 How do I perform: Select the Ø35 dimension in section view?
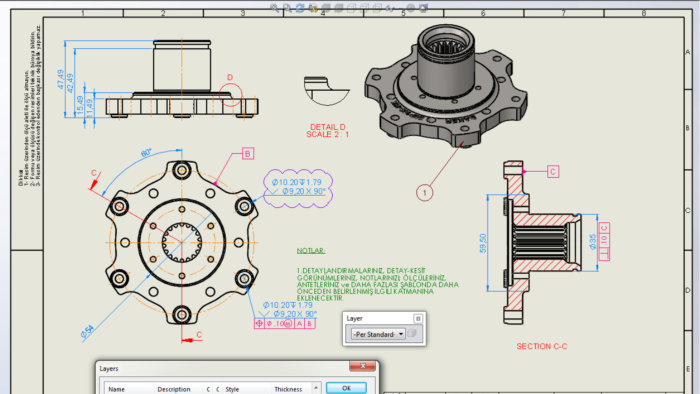592,242
